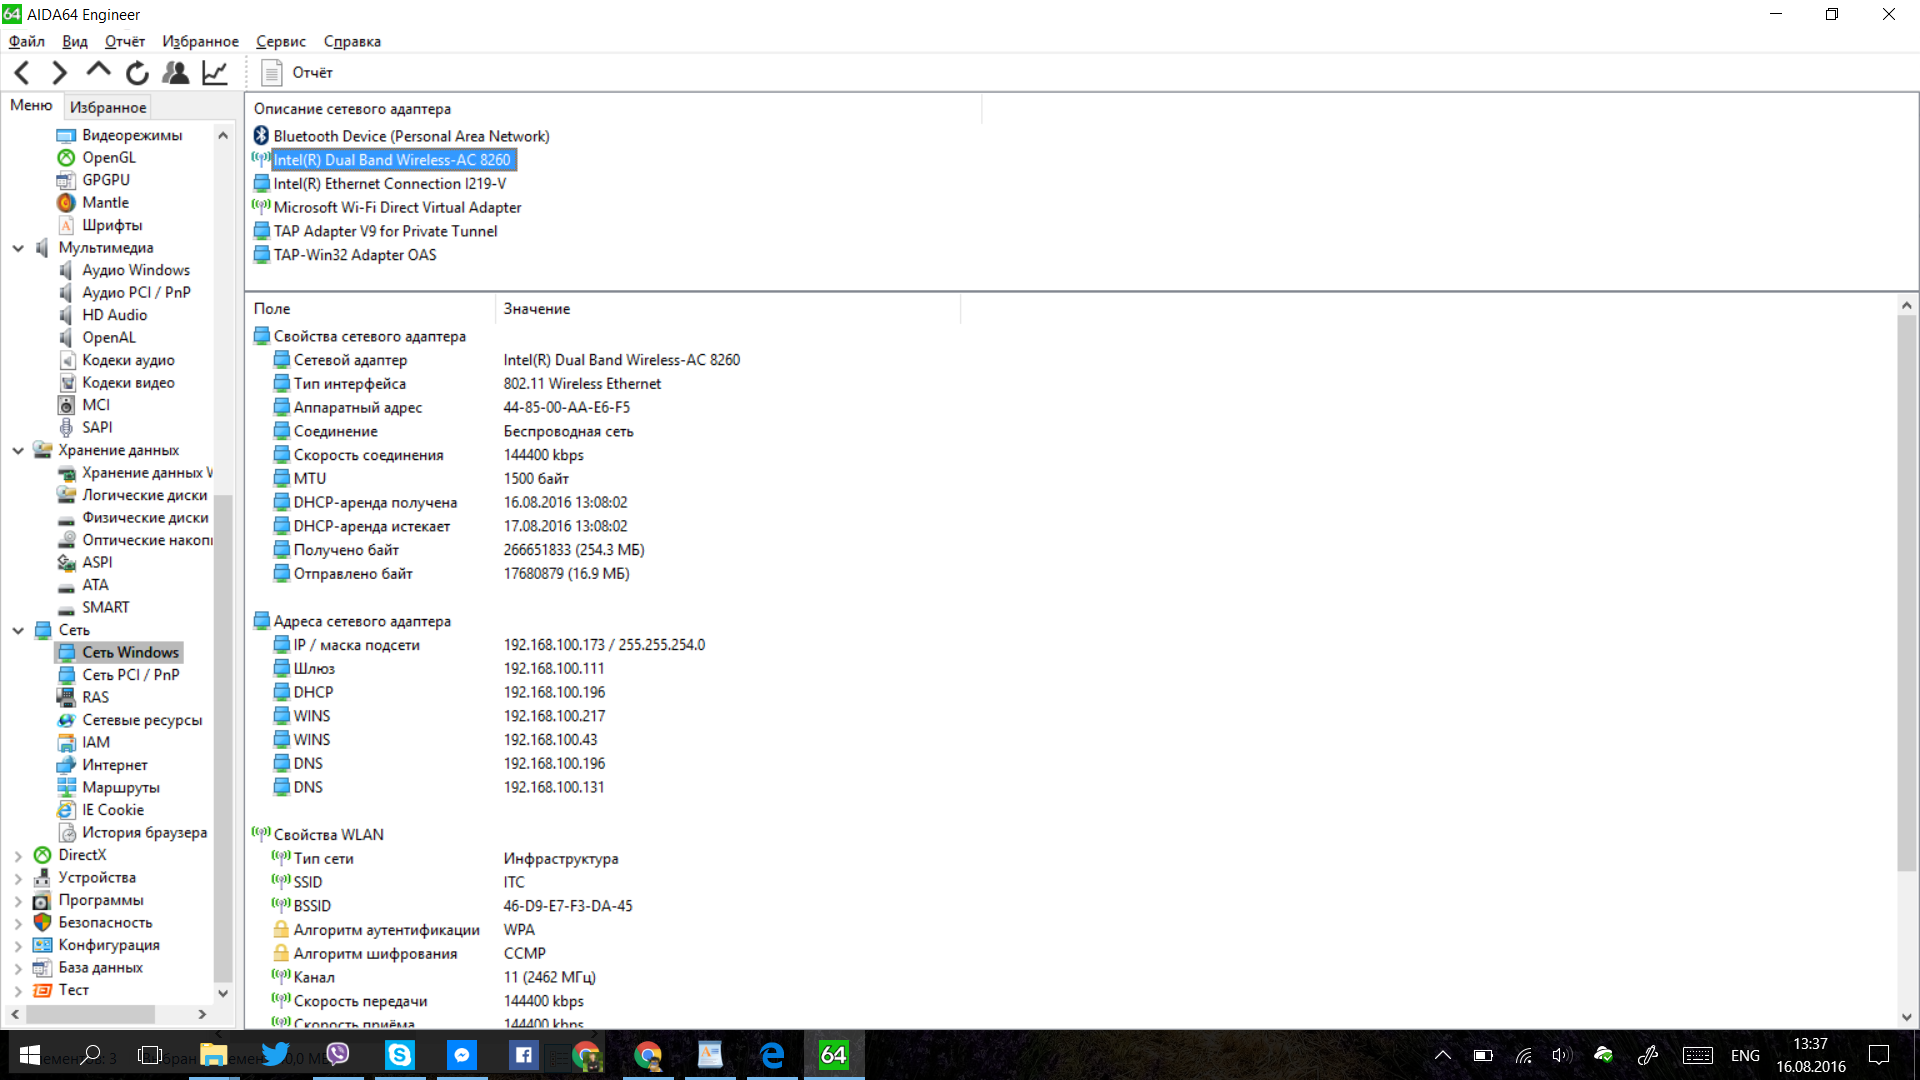The image size is (1920, 1080).
Task: Expand the Конфигурация tree node
Action: tap(18, 945)
